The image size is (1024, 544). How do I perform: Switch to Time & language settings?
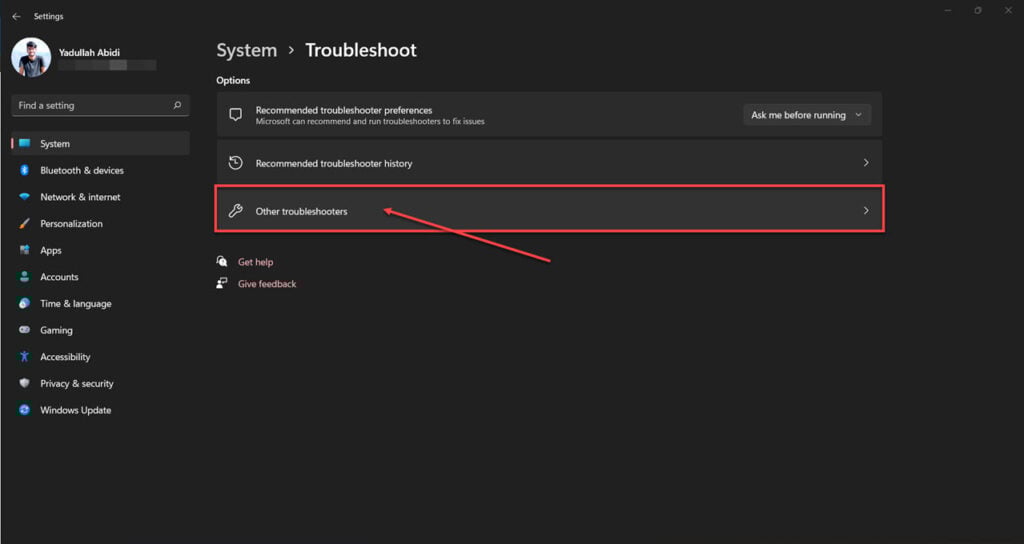coord(75,304)
